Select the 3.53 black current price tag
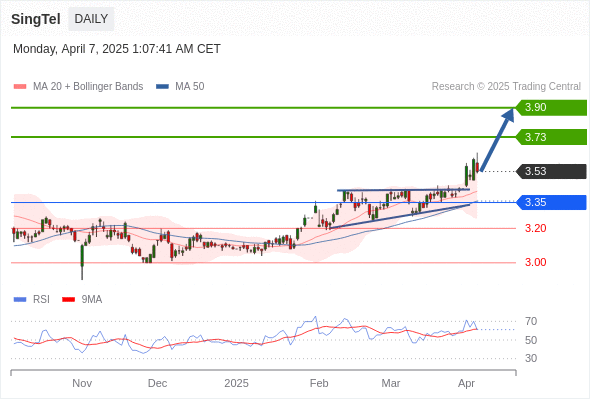Image resolution: width=590 pixels, height=400 pixels. 551,171
